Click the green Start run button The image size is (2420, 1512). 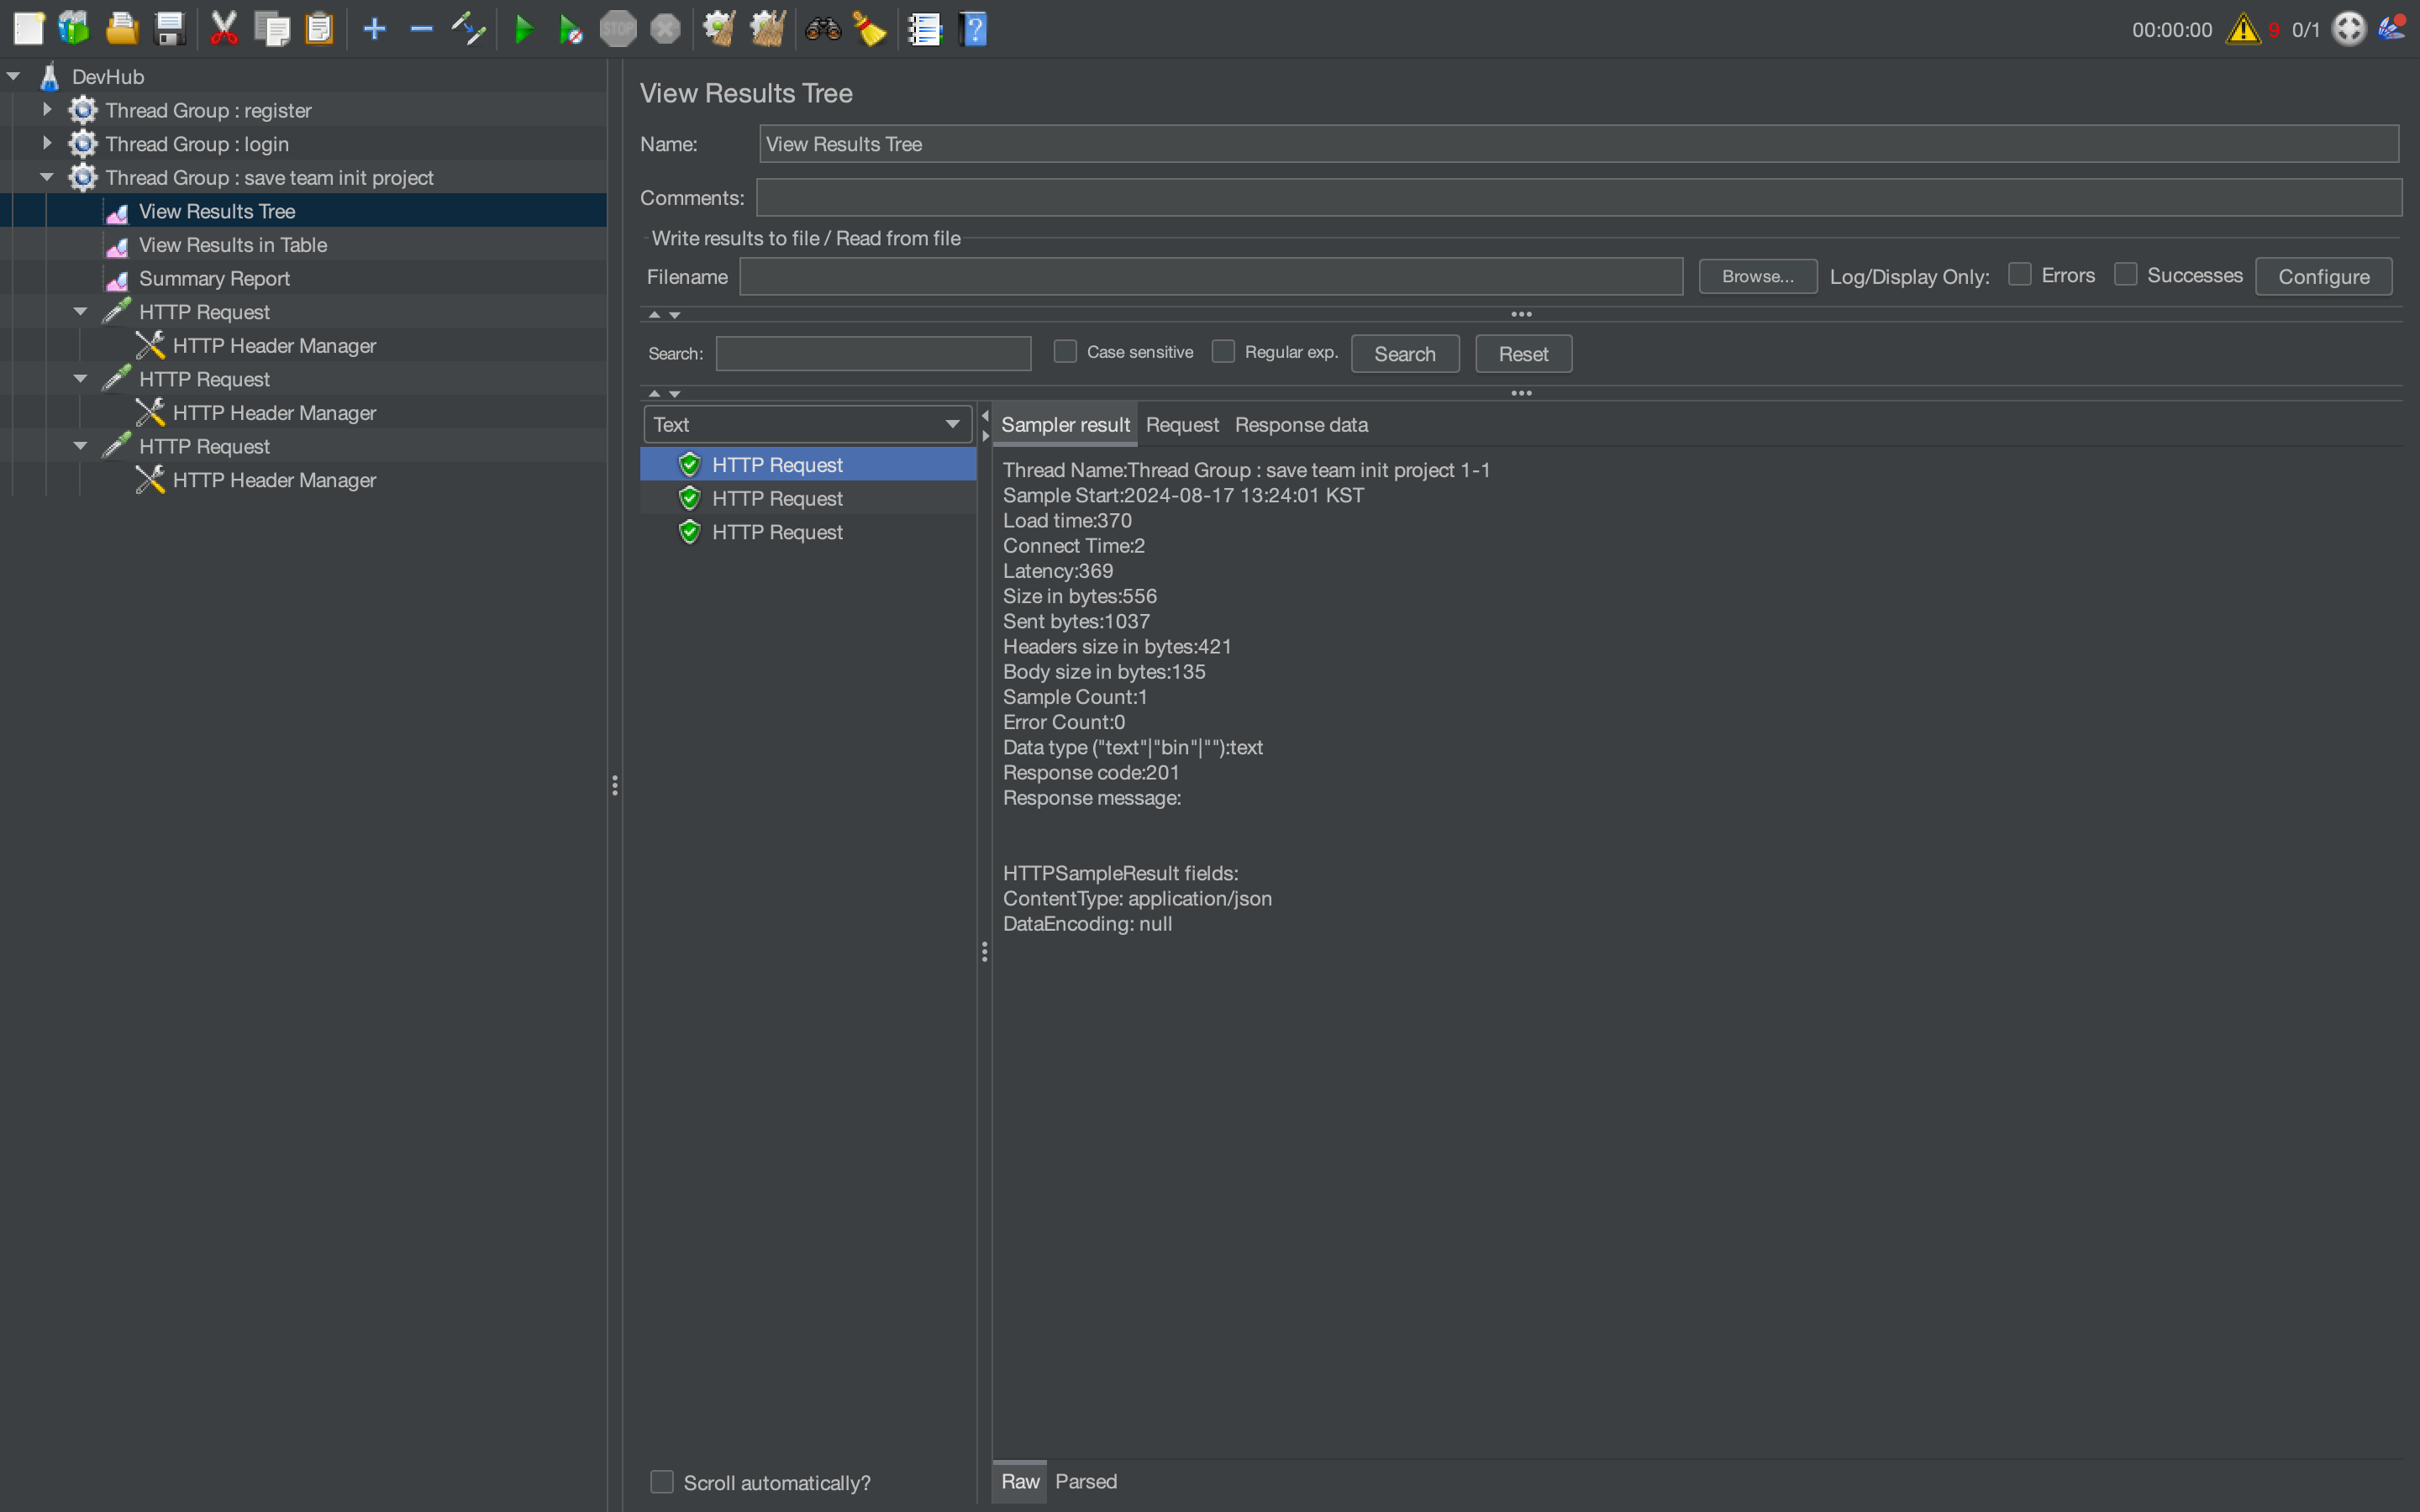(x=523, y=29)
